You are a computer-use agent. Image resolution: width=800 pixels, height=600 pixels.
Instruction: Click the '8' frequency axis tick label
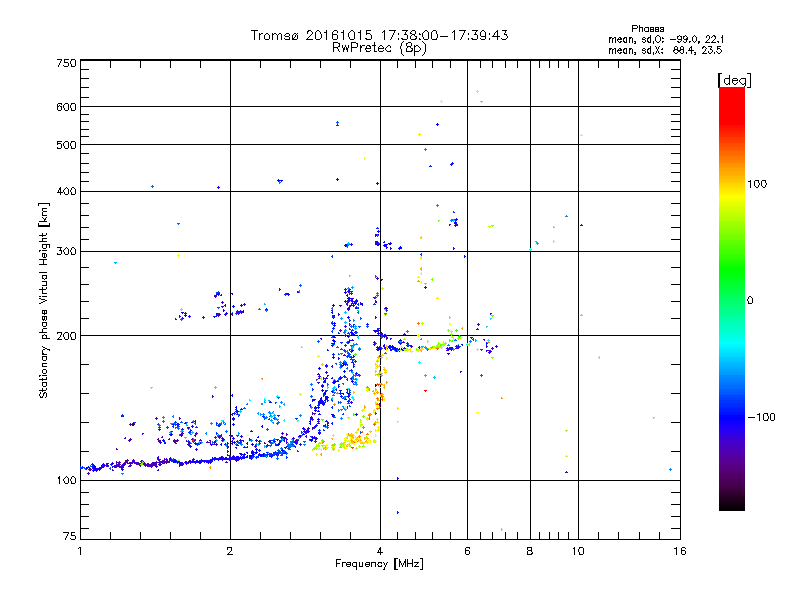[x=530, y=551]
